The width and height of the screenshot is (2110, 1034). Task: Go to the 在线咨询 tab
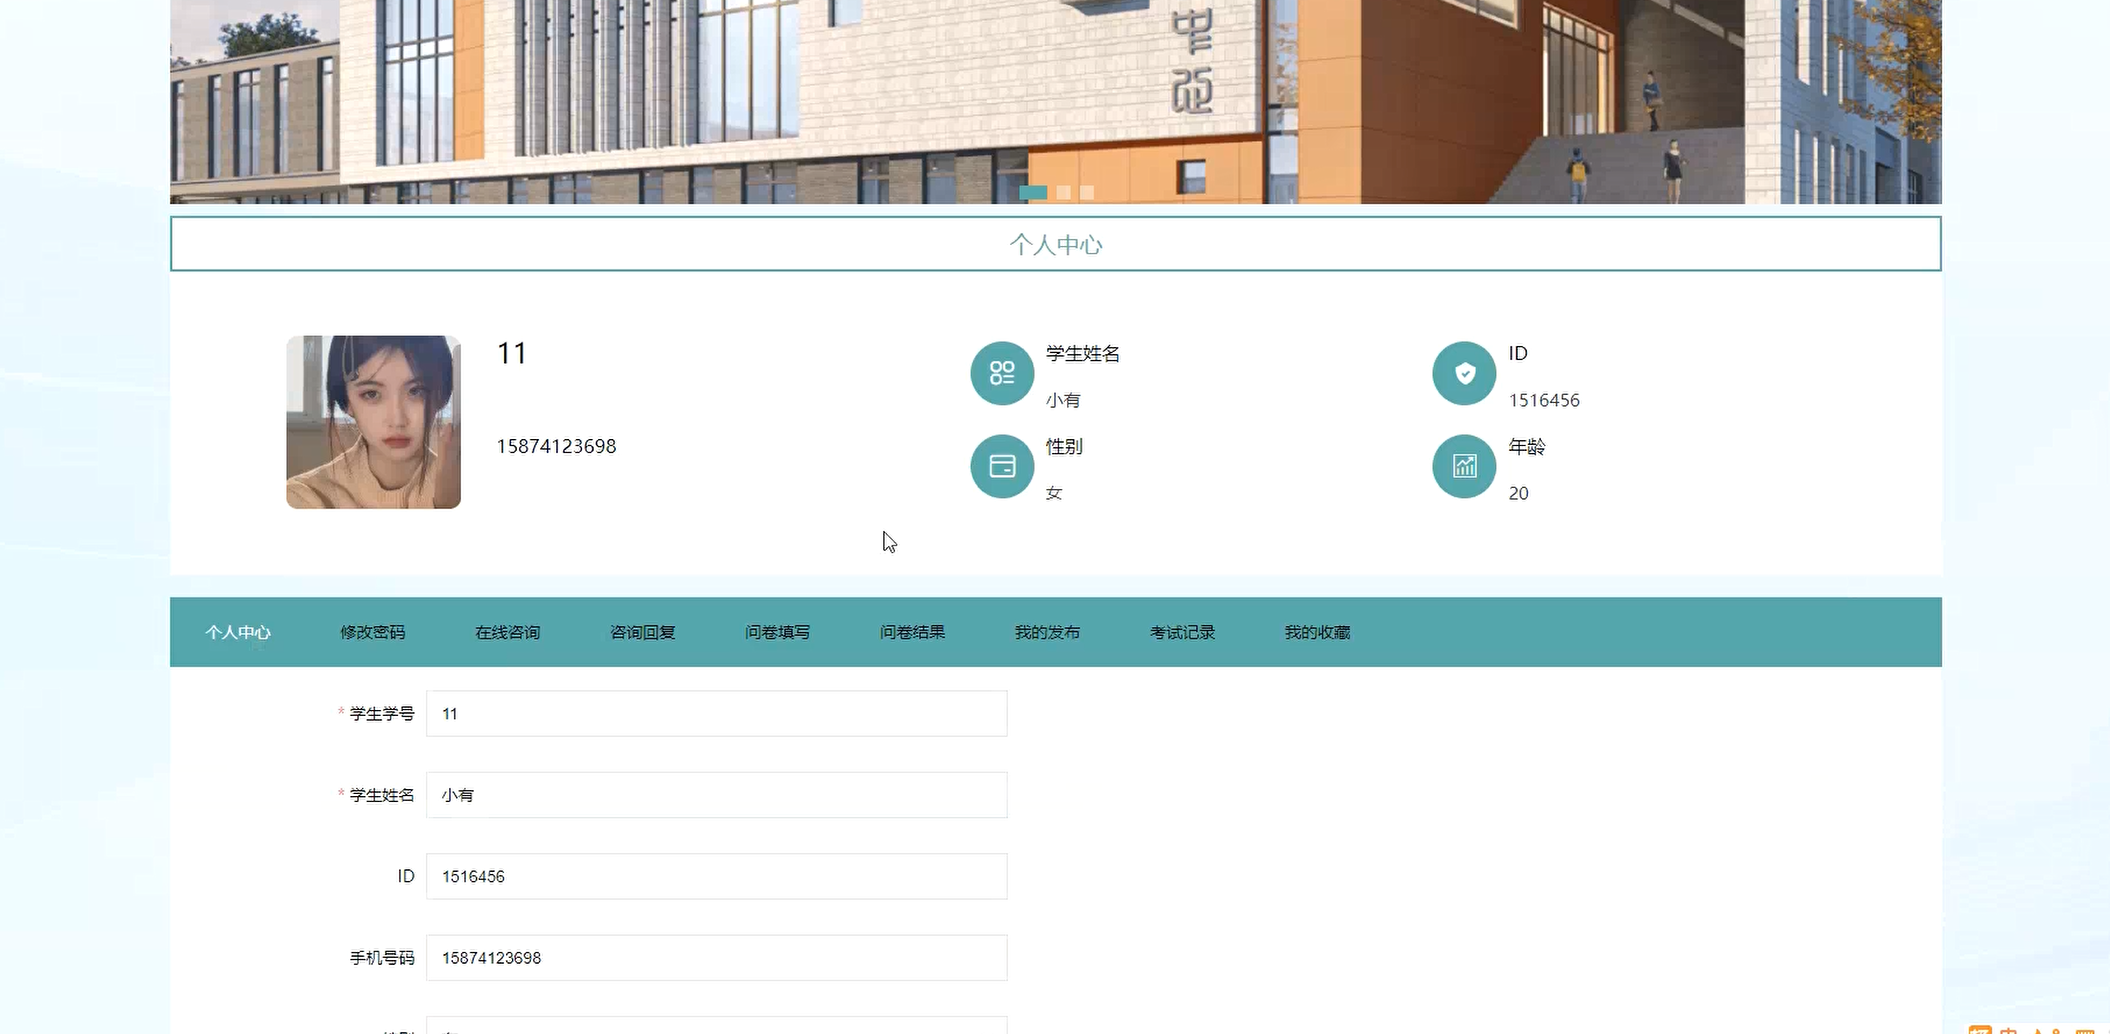pos(508,632)
